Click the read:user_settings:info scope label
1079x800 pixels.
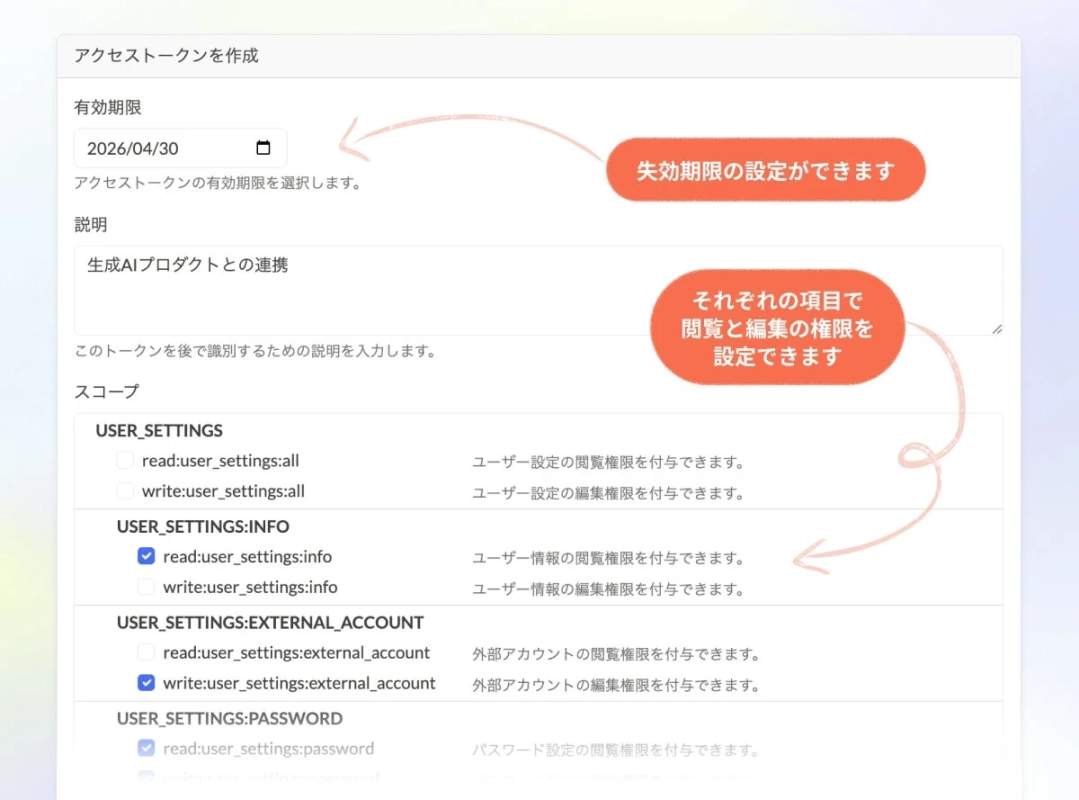247,559
